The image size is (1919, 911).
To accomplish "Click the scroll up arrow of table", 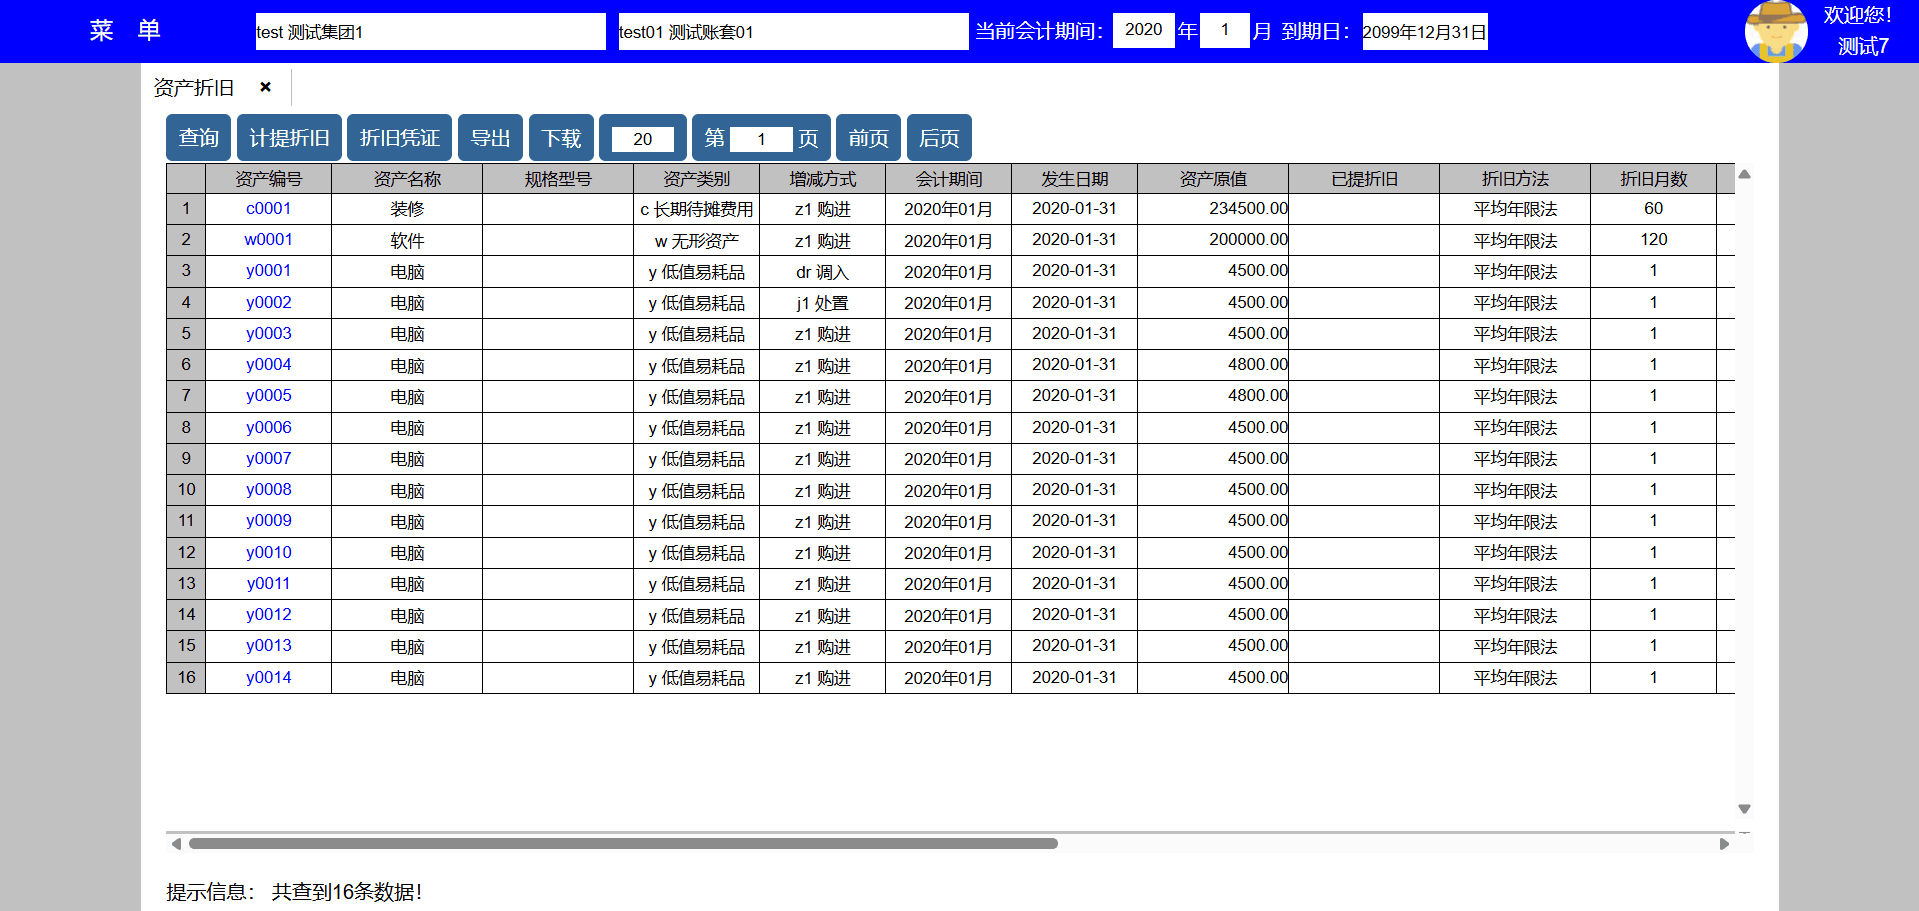I will point(1744,174).
